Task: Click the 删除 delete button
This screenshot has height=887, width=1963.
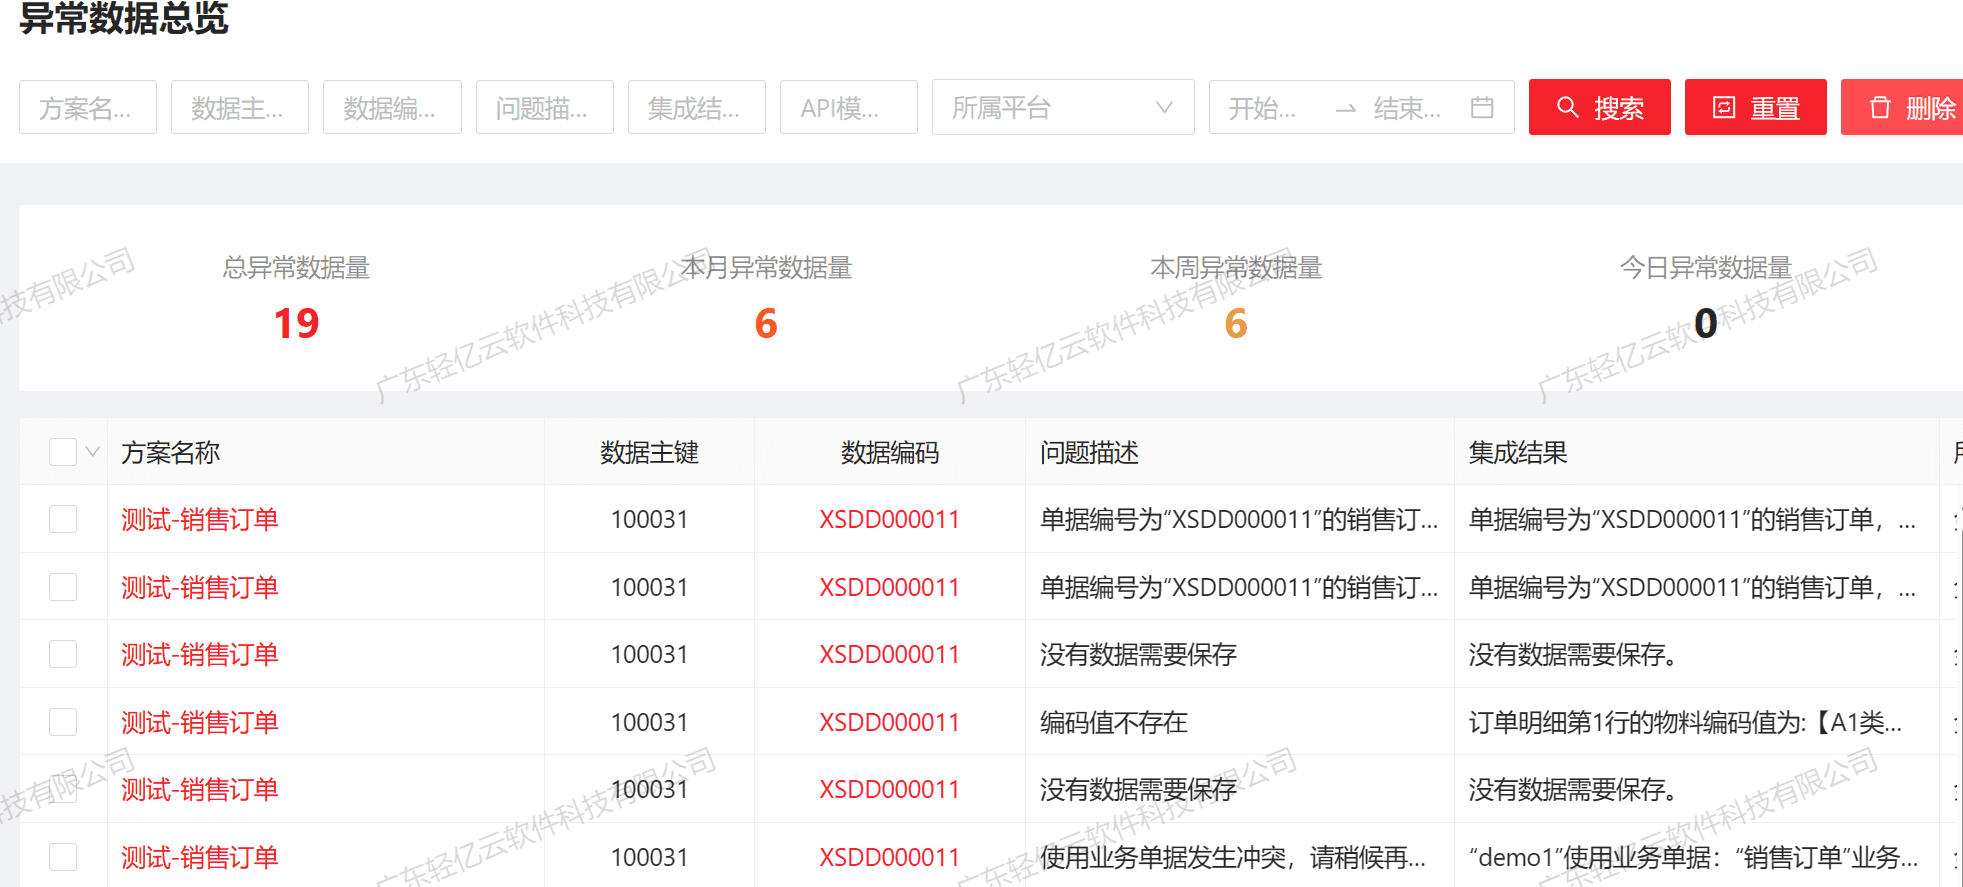Action: click(1902, 107)
